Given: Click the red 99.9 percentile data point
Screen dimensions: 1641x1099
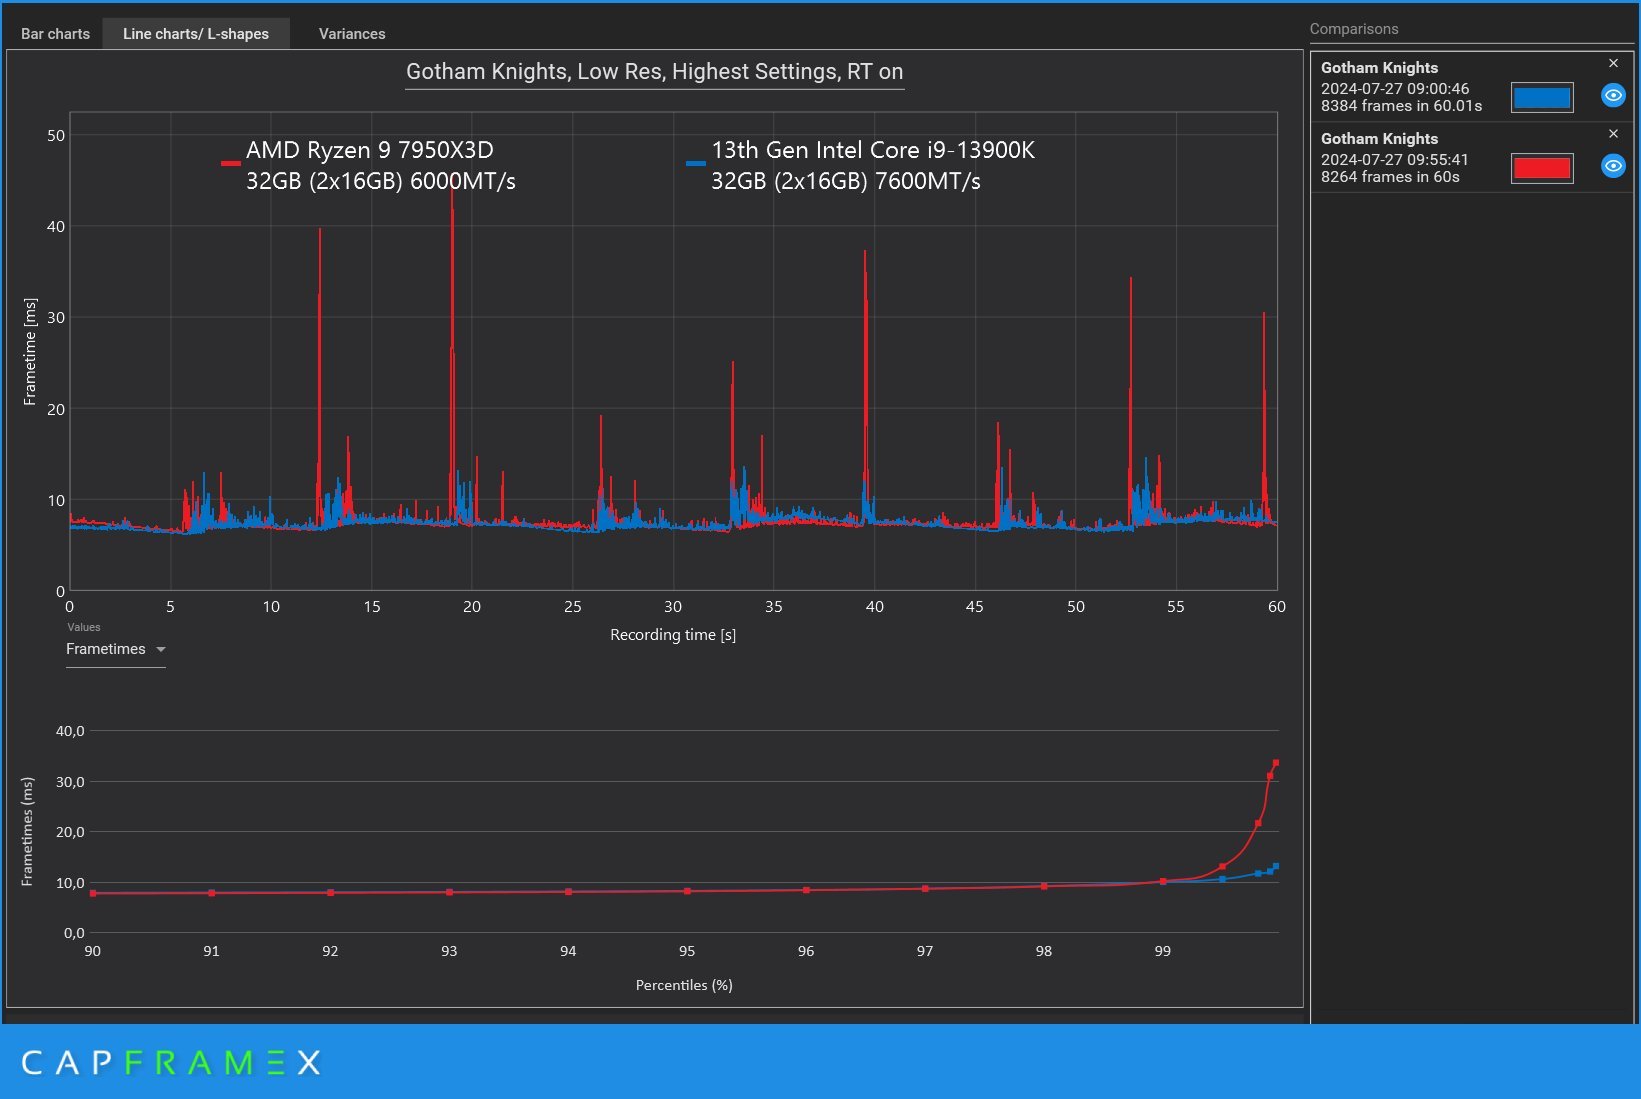Looking at the screenshot, I should 1270,776.
